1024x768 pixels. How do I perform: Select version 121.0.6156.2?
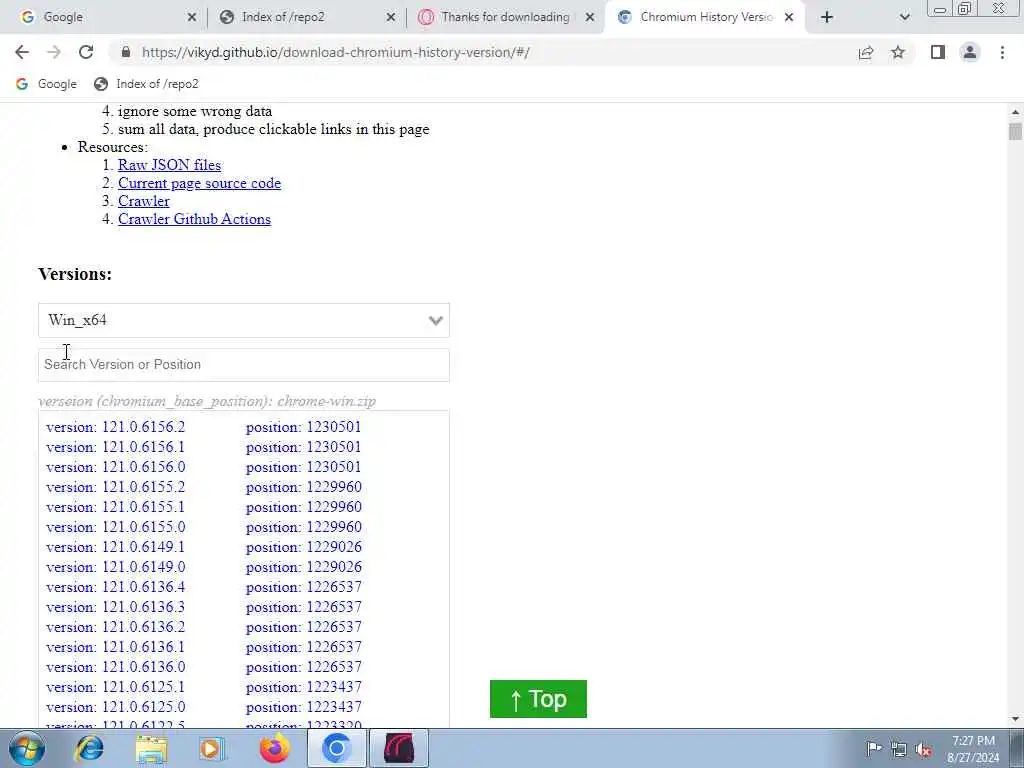[x=116, y=427]
